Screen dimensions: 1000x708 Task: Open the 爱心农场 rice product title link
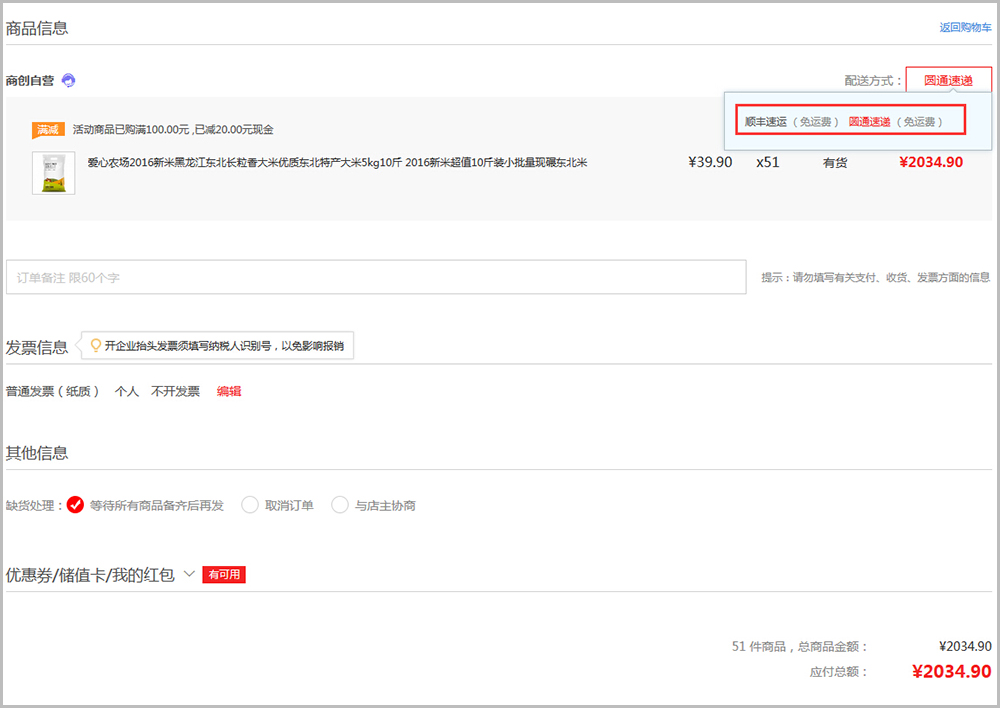point(337,163)
